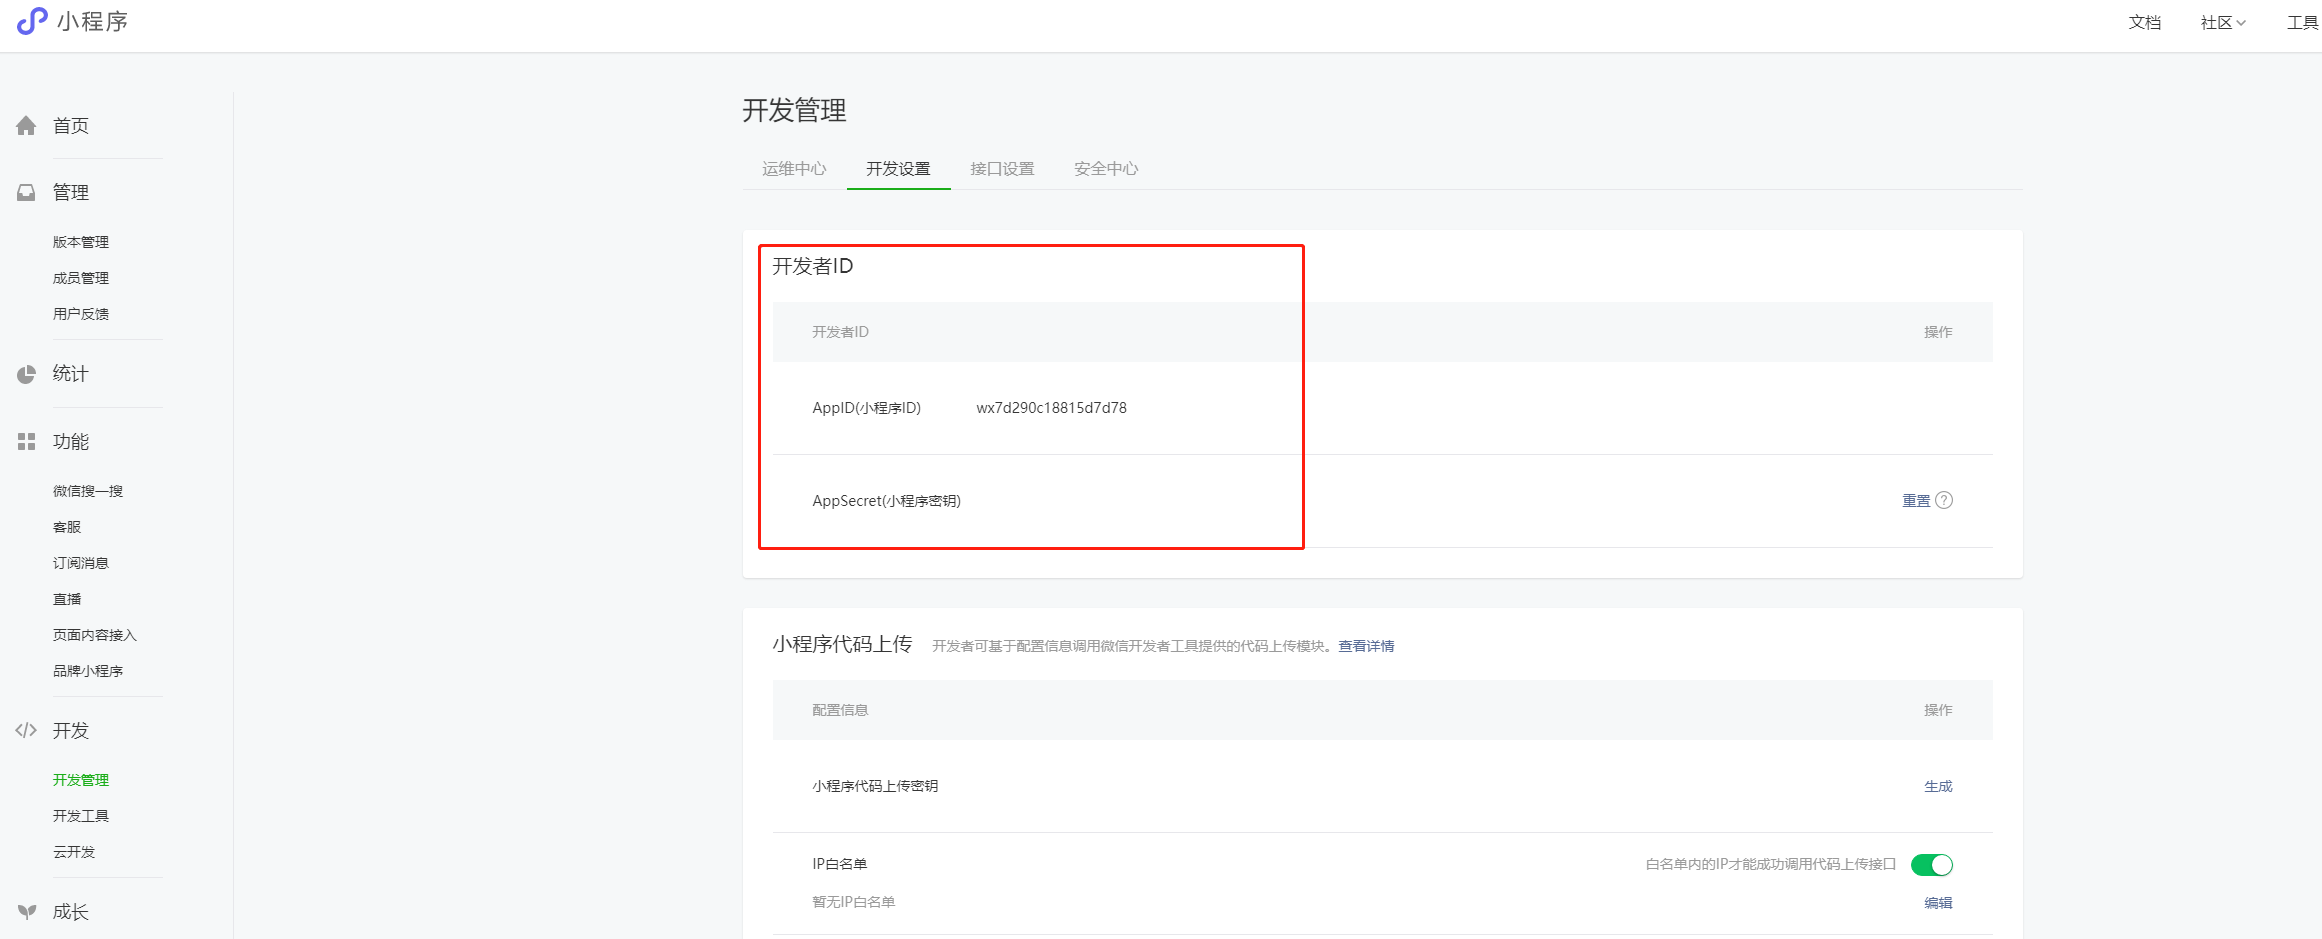The image size is (2322, 939).
Task: Click the pie chart icon beside 统计
Action: (26, 374)
